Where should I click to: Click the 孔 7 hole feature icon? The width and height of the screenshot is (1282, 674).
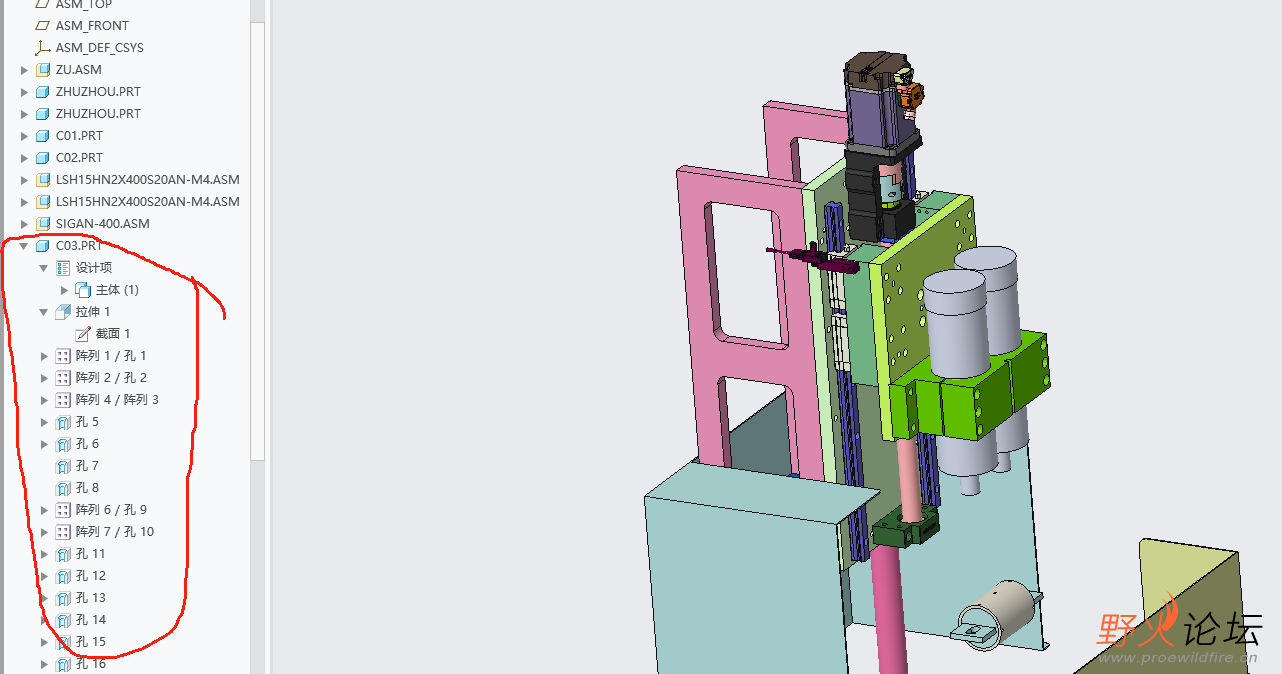(x=63, y=466)
